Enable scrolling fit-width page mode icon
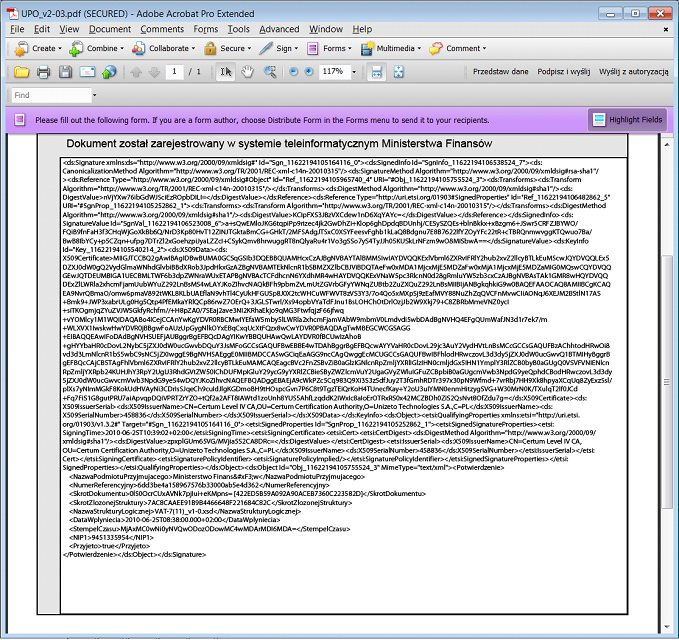 tap(376, 72)
